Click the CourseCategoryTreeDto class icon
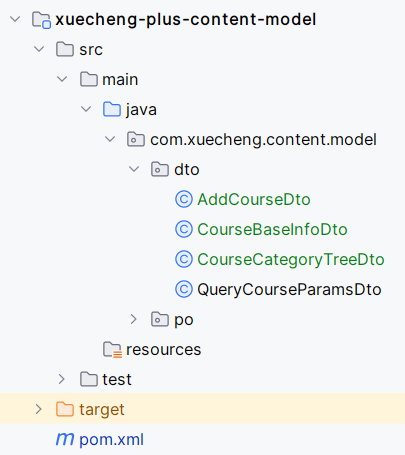 point(184,259)
